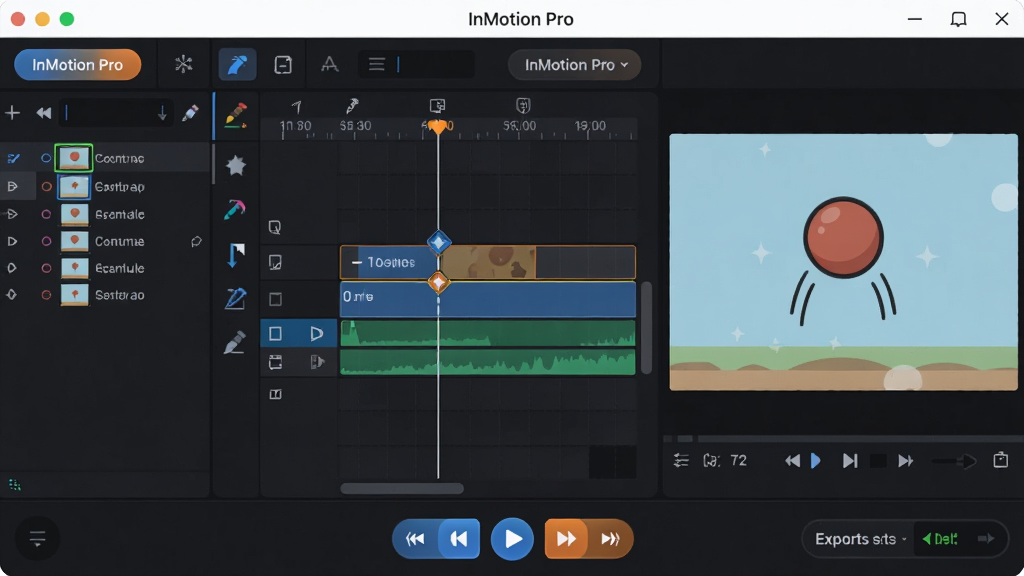Viewport: 1024px width, 576px height.
Task: Expand the Contume layer row arrow
Action: [x=12, y=242]
